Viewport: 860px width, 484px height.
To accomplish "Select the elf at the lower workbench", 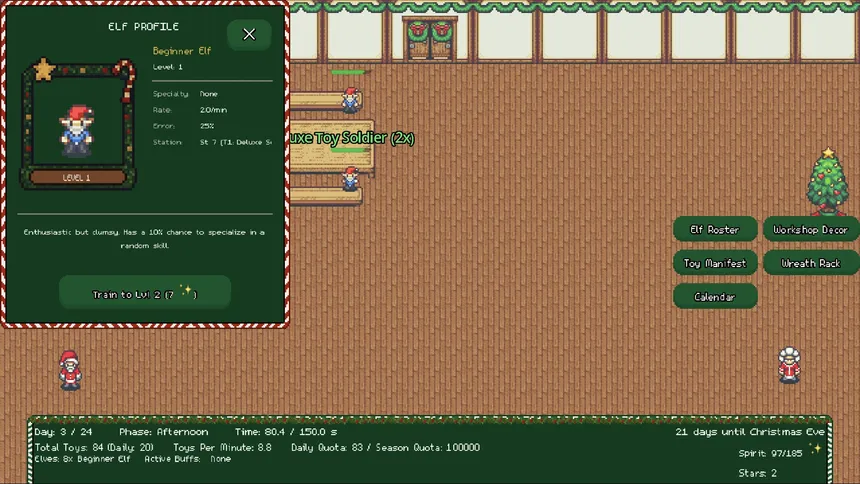I will pos(350,179).
